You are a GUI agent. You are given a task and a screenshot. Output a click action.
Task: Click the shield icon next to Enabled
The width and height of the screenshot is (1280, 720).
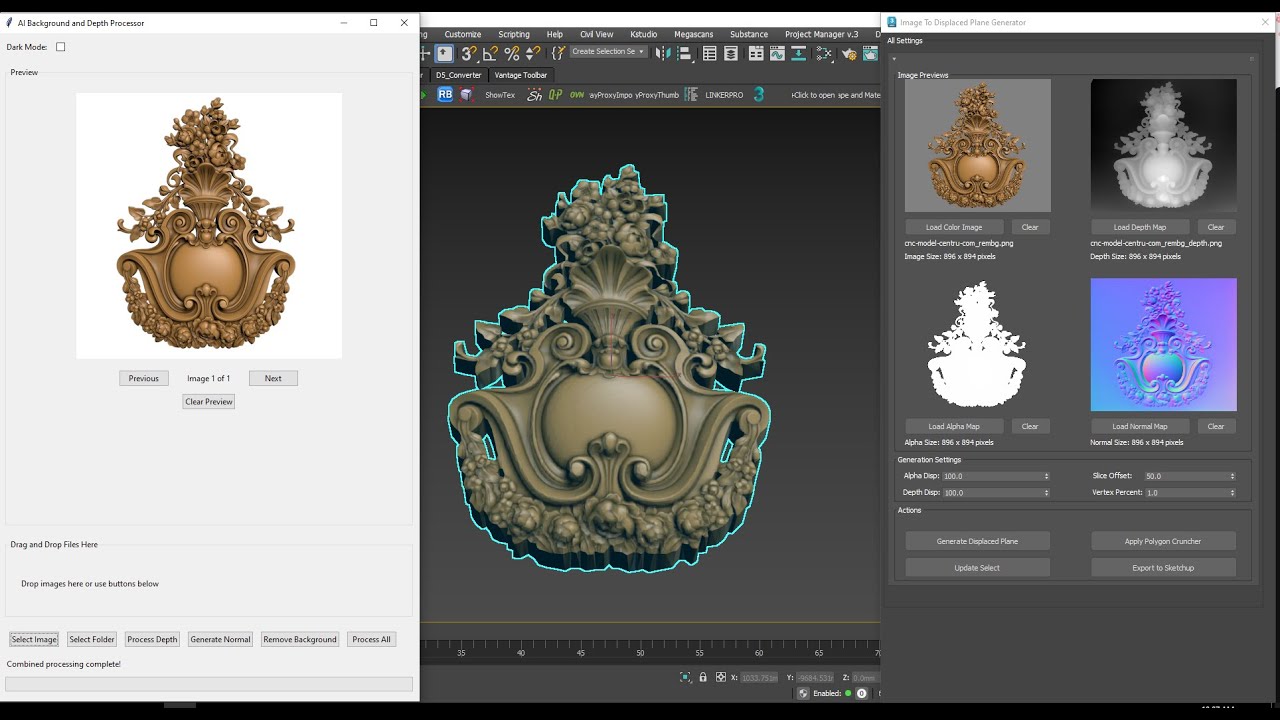pos(803,693)
